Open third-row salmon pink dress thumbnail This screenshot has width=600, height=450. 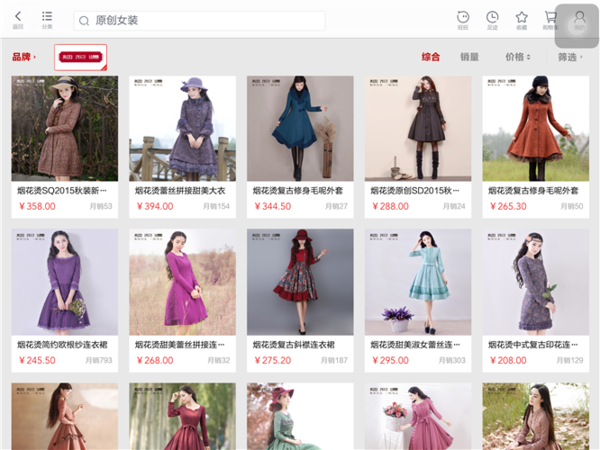pos(65,416)
